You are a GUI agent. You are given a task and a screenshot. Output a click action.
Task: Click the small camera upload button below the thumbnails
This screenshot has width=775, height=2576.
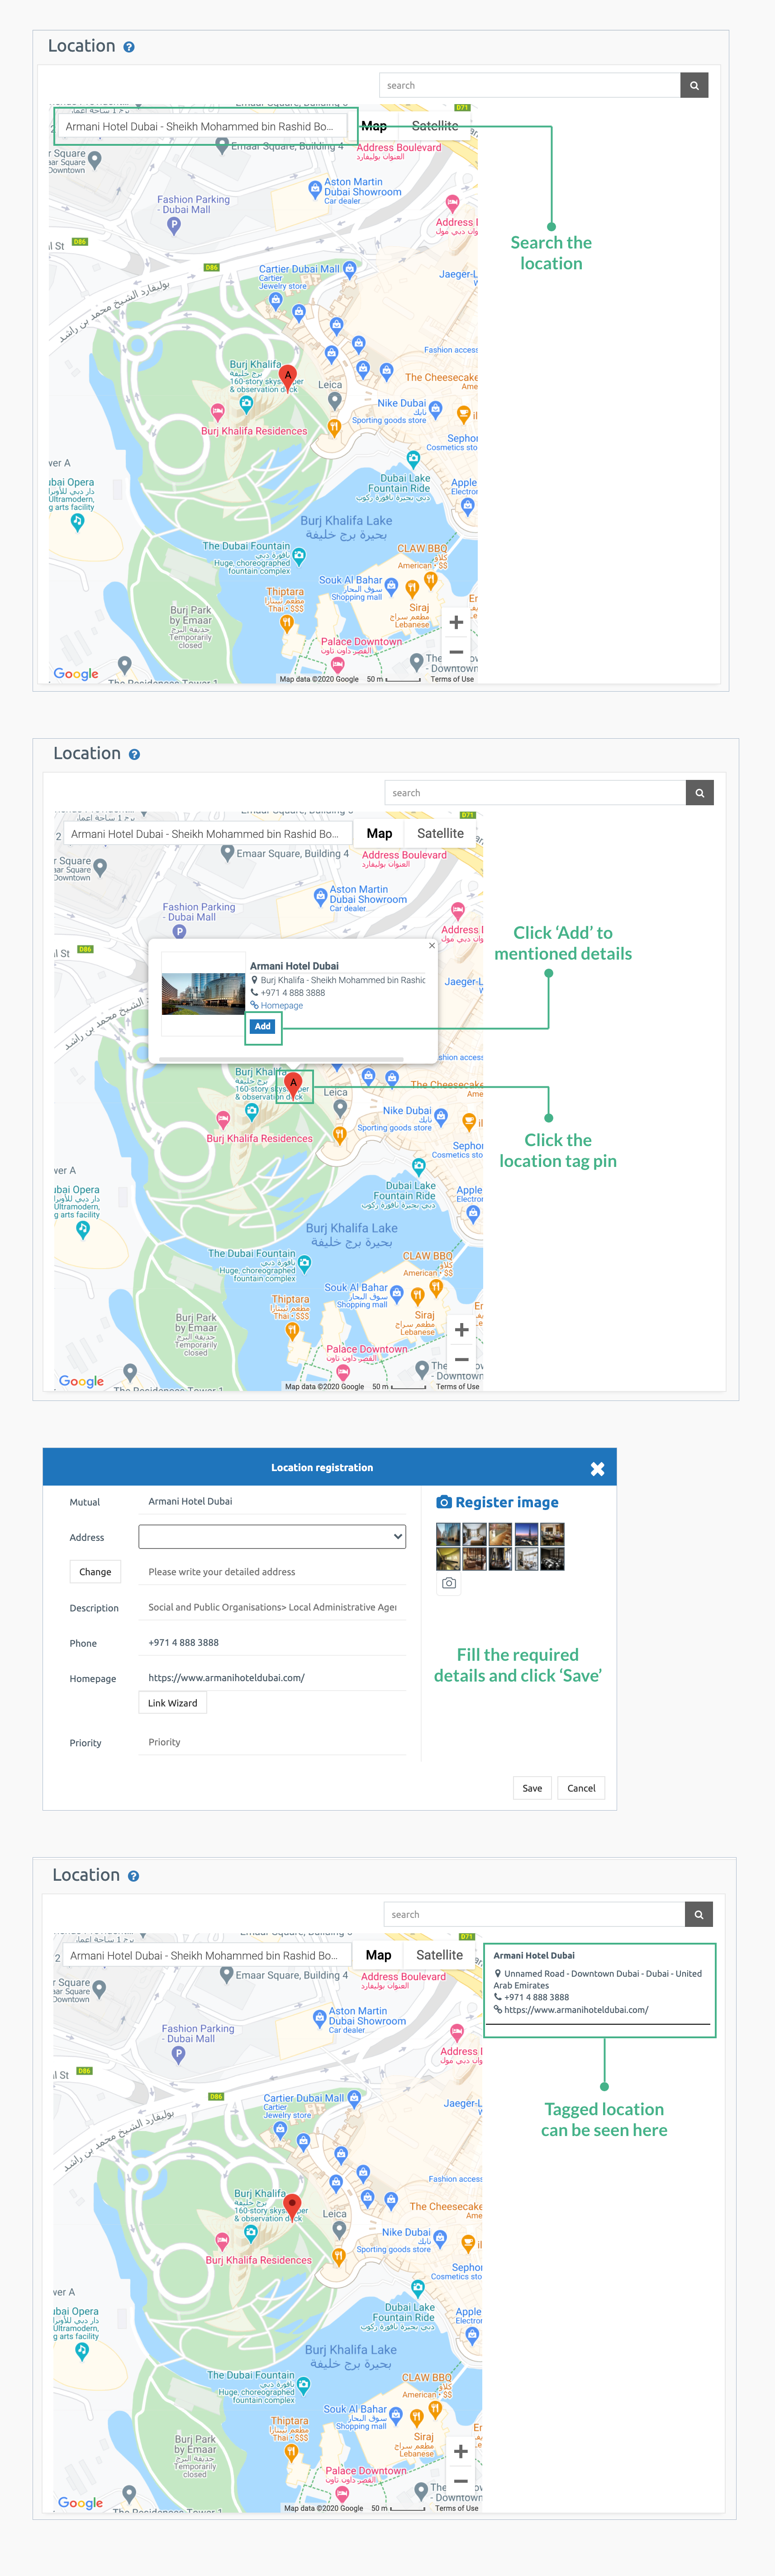click(449, 1583)
